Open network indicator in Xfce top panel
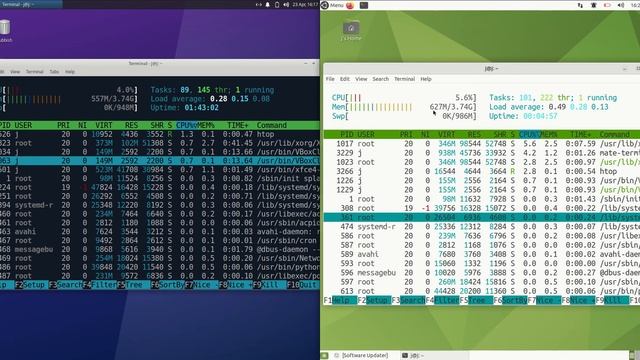Image resolution: width=640 pixels, height=360 pixels. (x=258, y=4)
